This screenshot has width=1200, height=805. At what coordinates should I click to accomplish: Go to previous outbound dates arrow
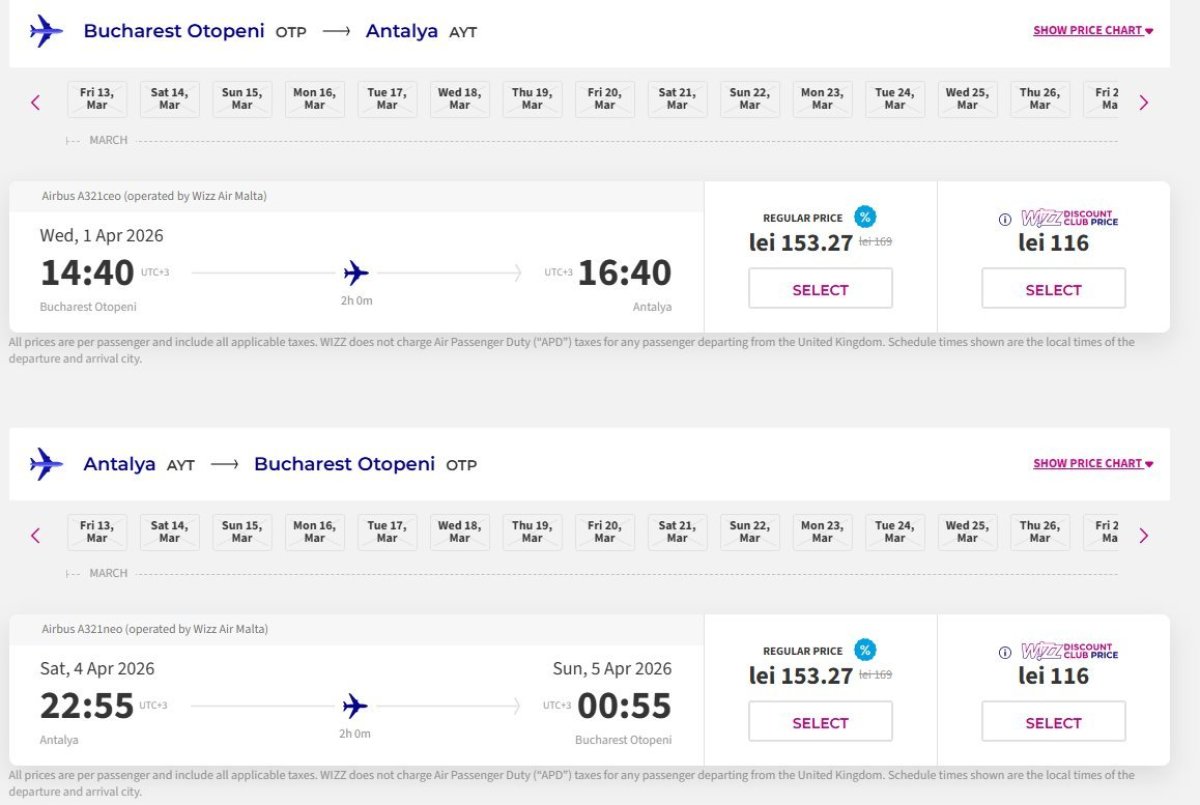click(x=36, y=102)
